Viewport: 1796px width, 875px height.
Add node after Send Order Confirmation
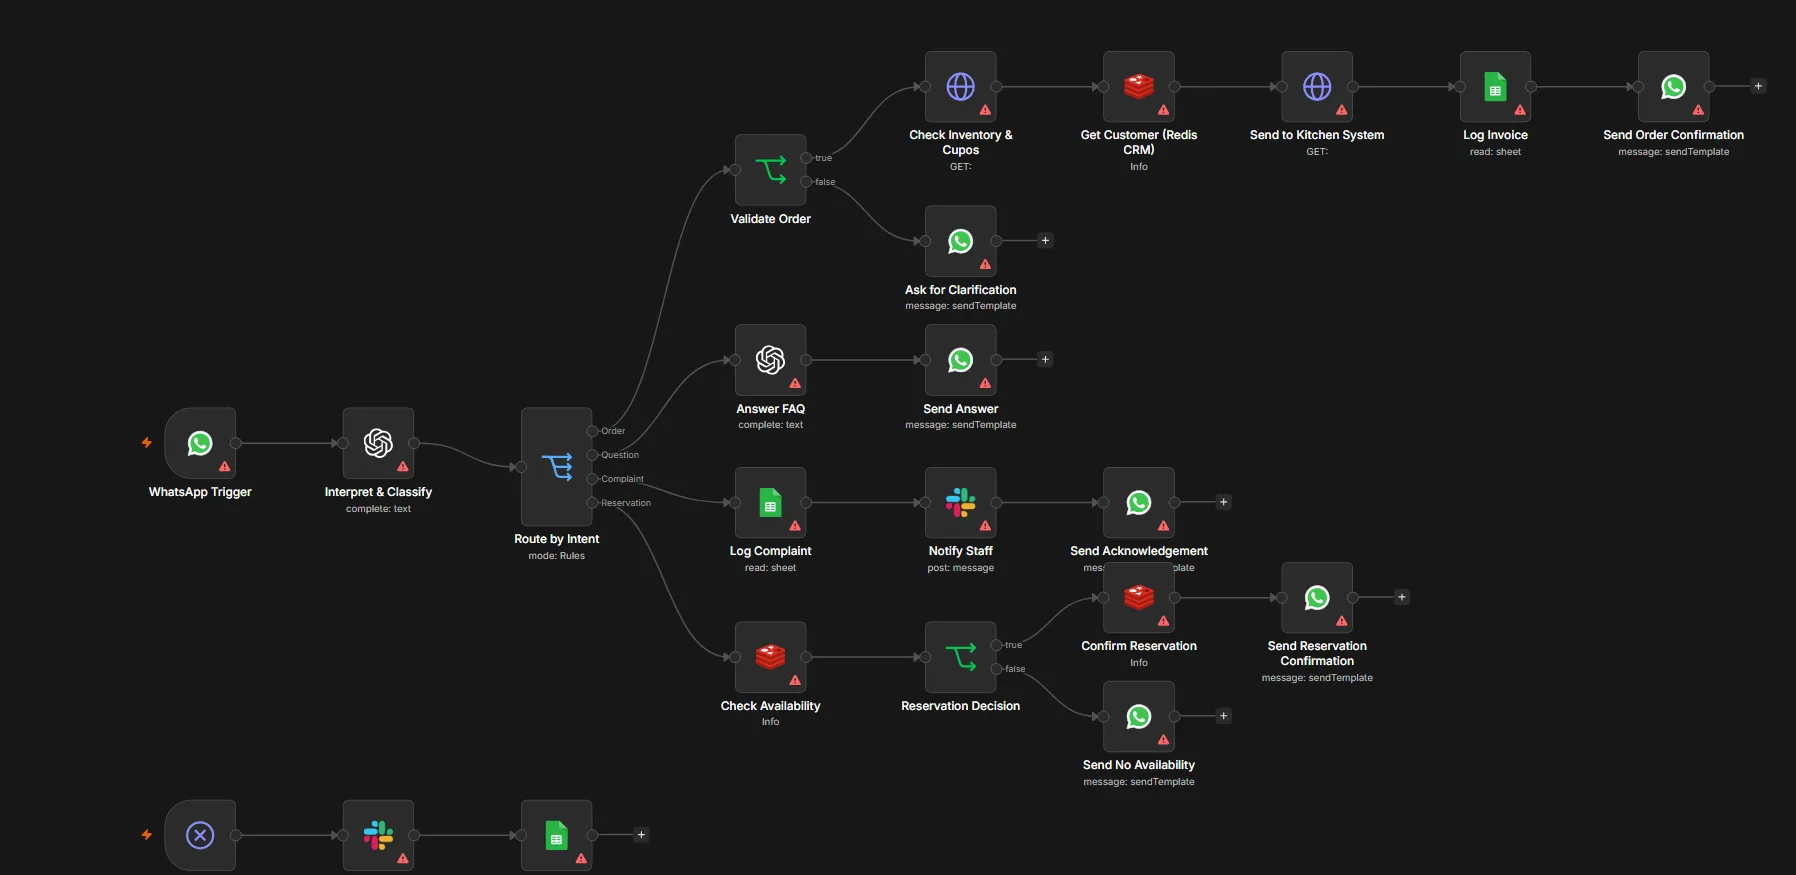(x=1758, y=86)
